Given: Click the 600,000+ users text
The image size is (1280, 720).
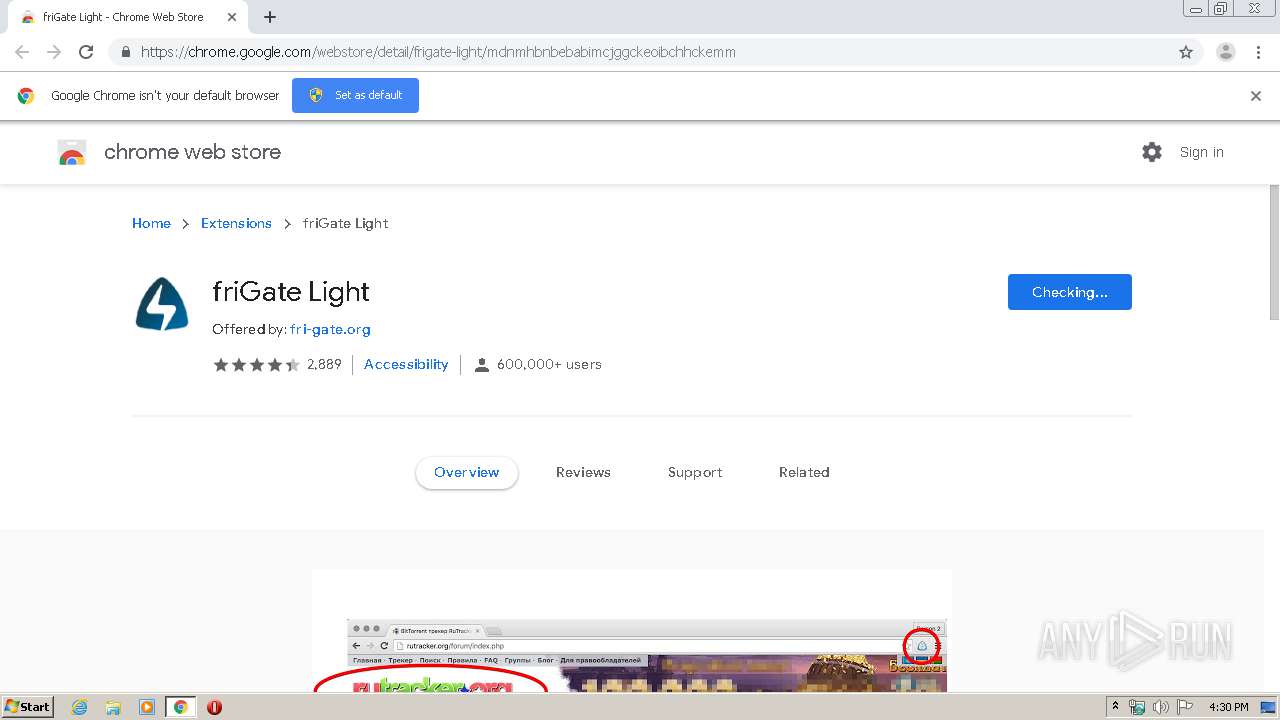Looking at the screenshot, I should [x=549, y=365].
